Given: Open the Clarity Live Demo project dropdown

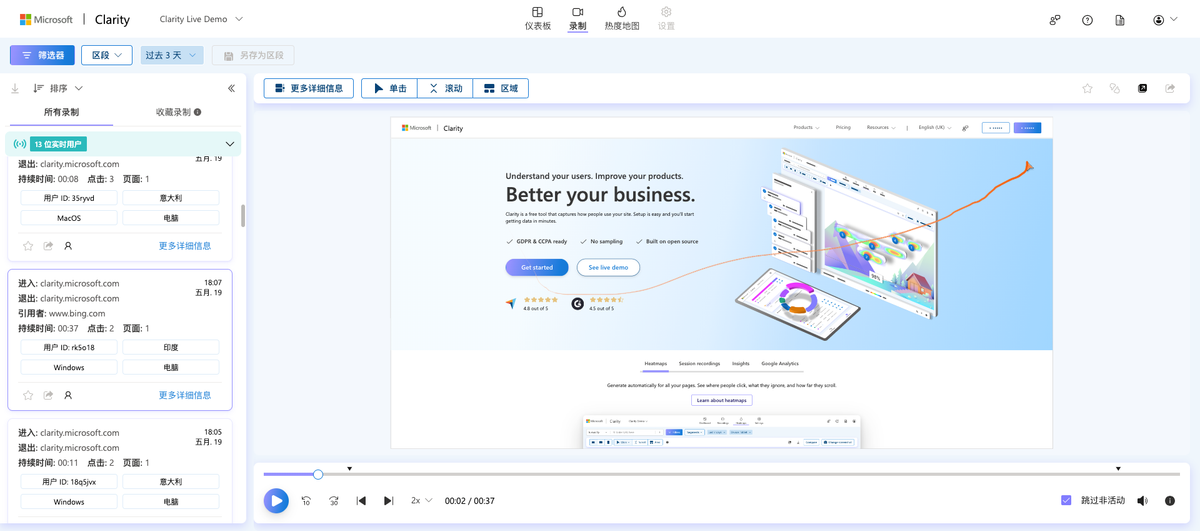Looking at the screenshot, I should (x=201, y=19).
